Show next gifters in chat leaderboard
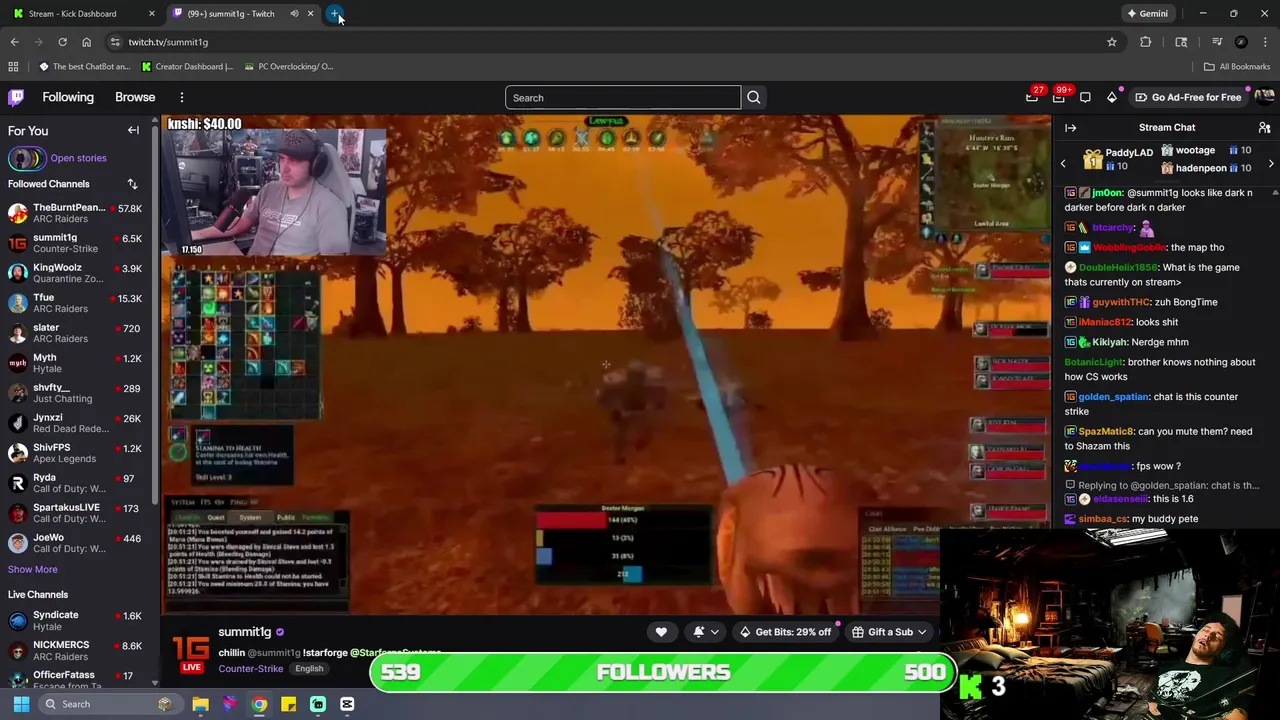The image size is (1280, 720). point(1271,163)
